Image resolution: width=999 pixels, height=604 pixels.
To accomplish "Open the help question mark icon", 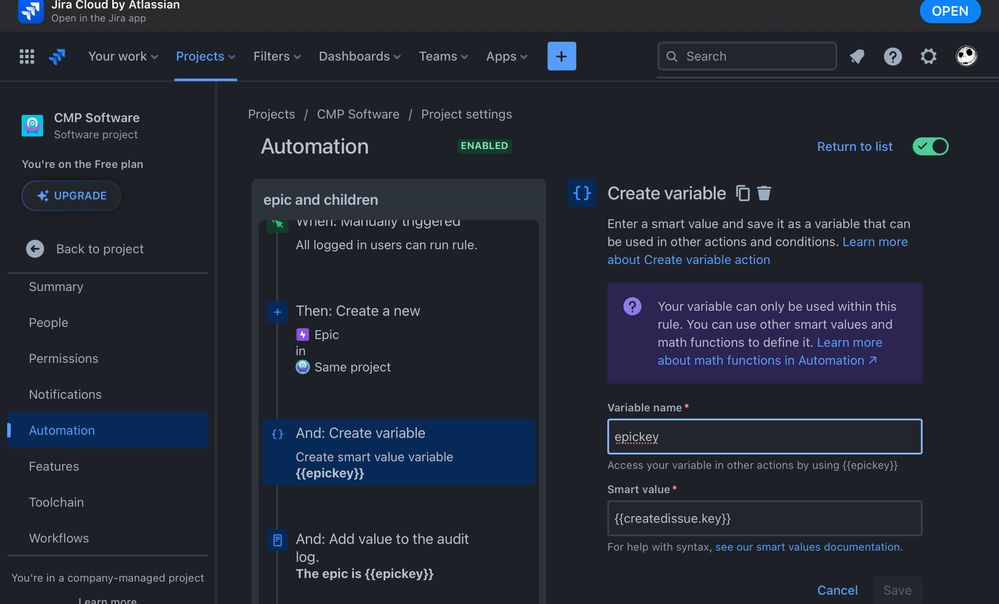I will click(893, 57).
